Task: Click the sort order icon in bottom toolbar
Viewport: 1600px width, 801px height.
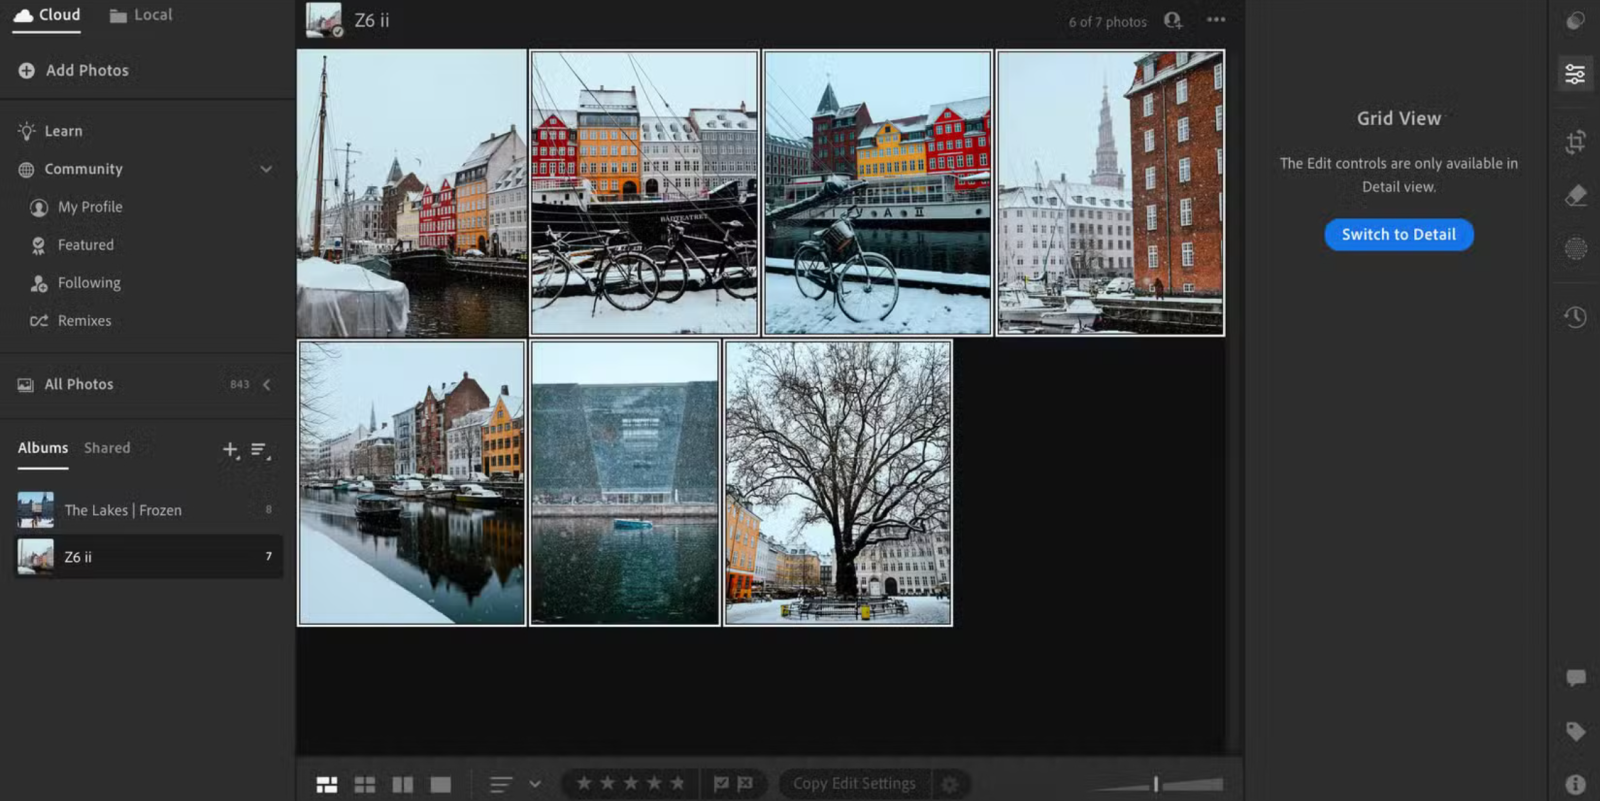Action: click(501, 785)
